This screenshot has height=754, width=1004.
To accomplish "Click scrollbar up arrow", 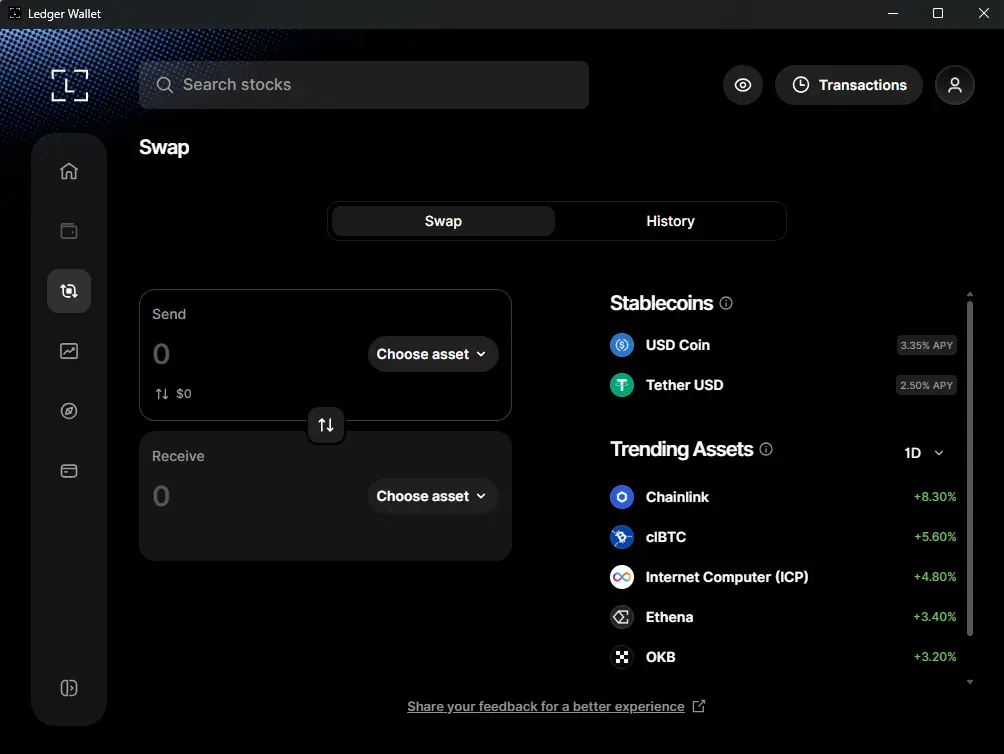I will [x=970, y=294].
